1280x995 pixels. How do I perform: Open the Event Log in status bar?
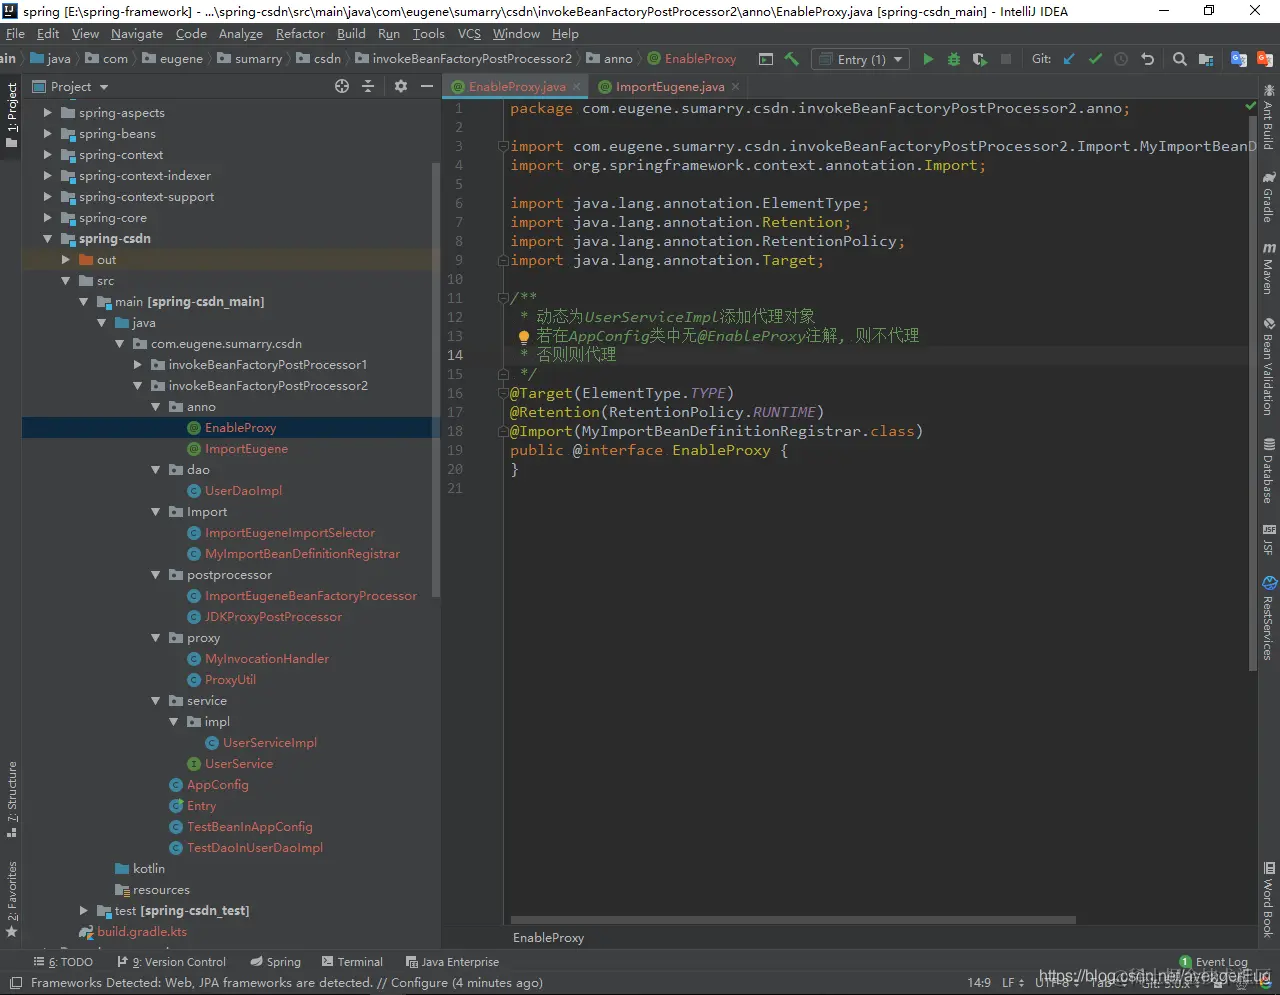coord(1213,962)
